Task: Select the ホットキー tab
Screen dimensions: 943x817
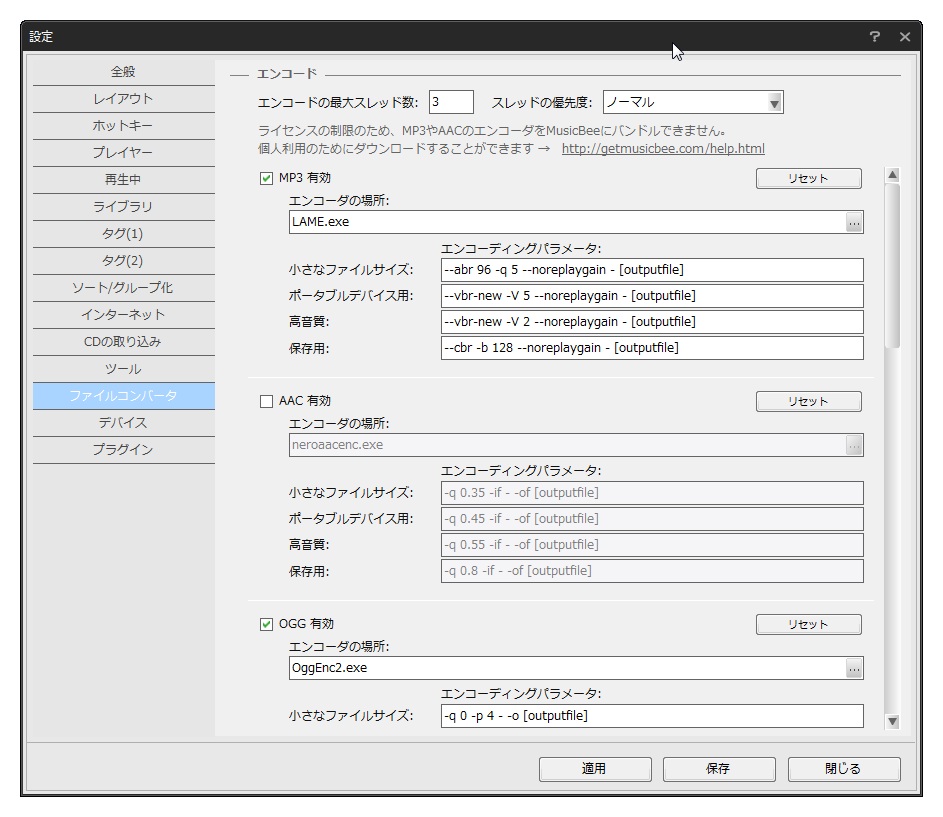Action: 123,126
